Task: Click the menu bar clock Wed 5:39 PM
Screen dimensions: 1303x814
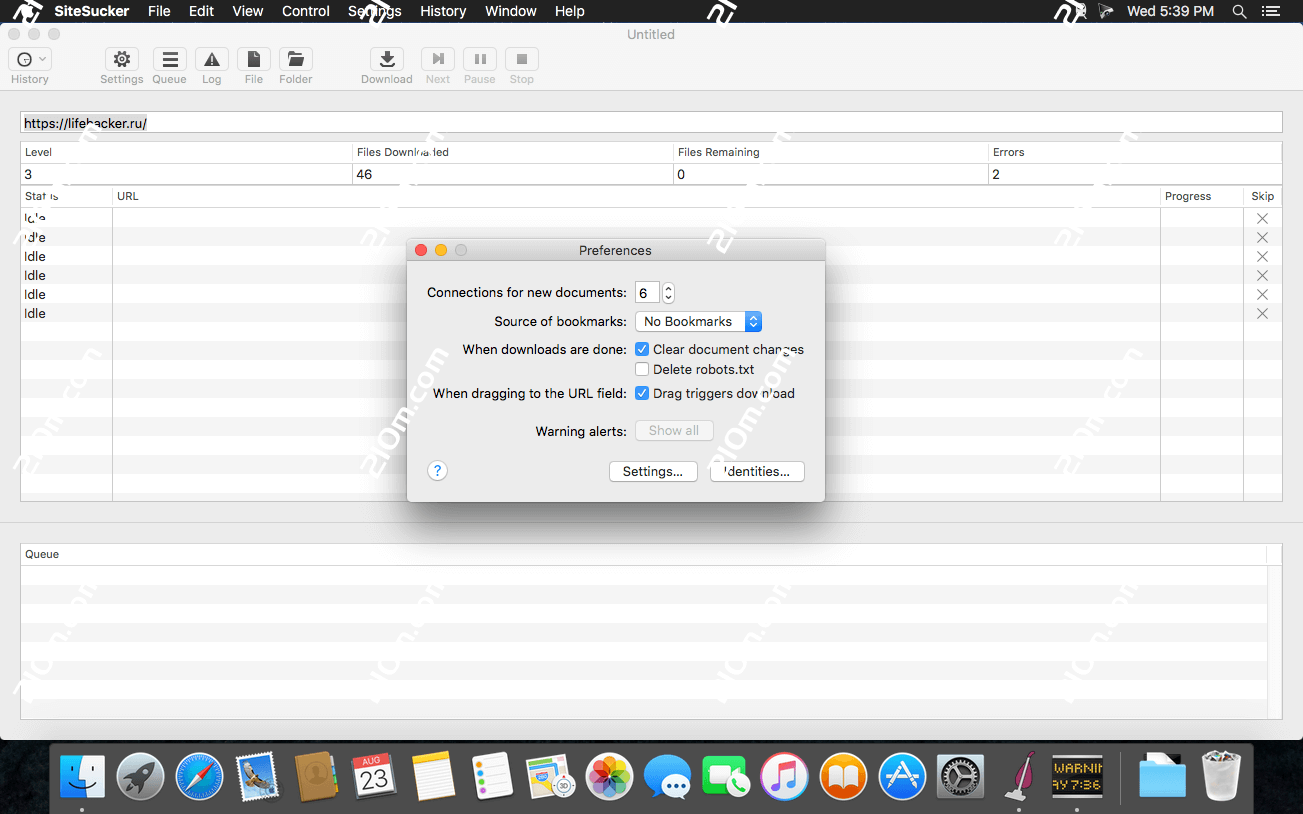Action: (x=1170, y=11)
